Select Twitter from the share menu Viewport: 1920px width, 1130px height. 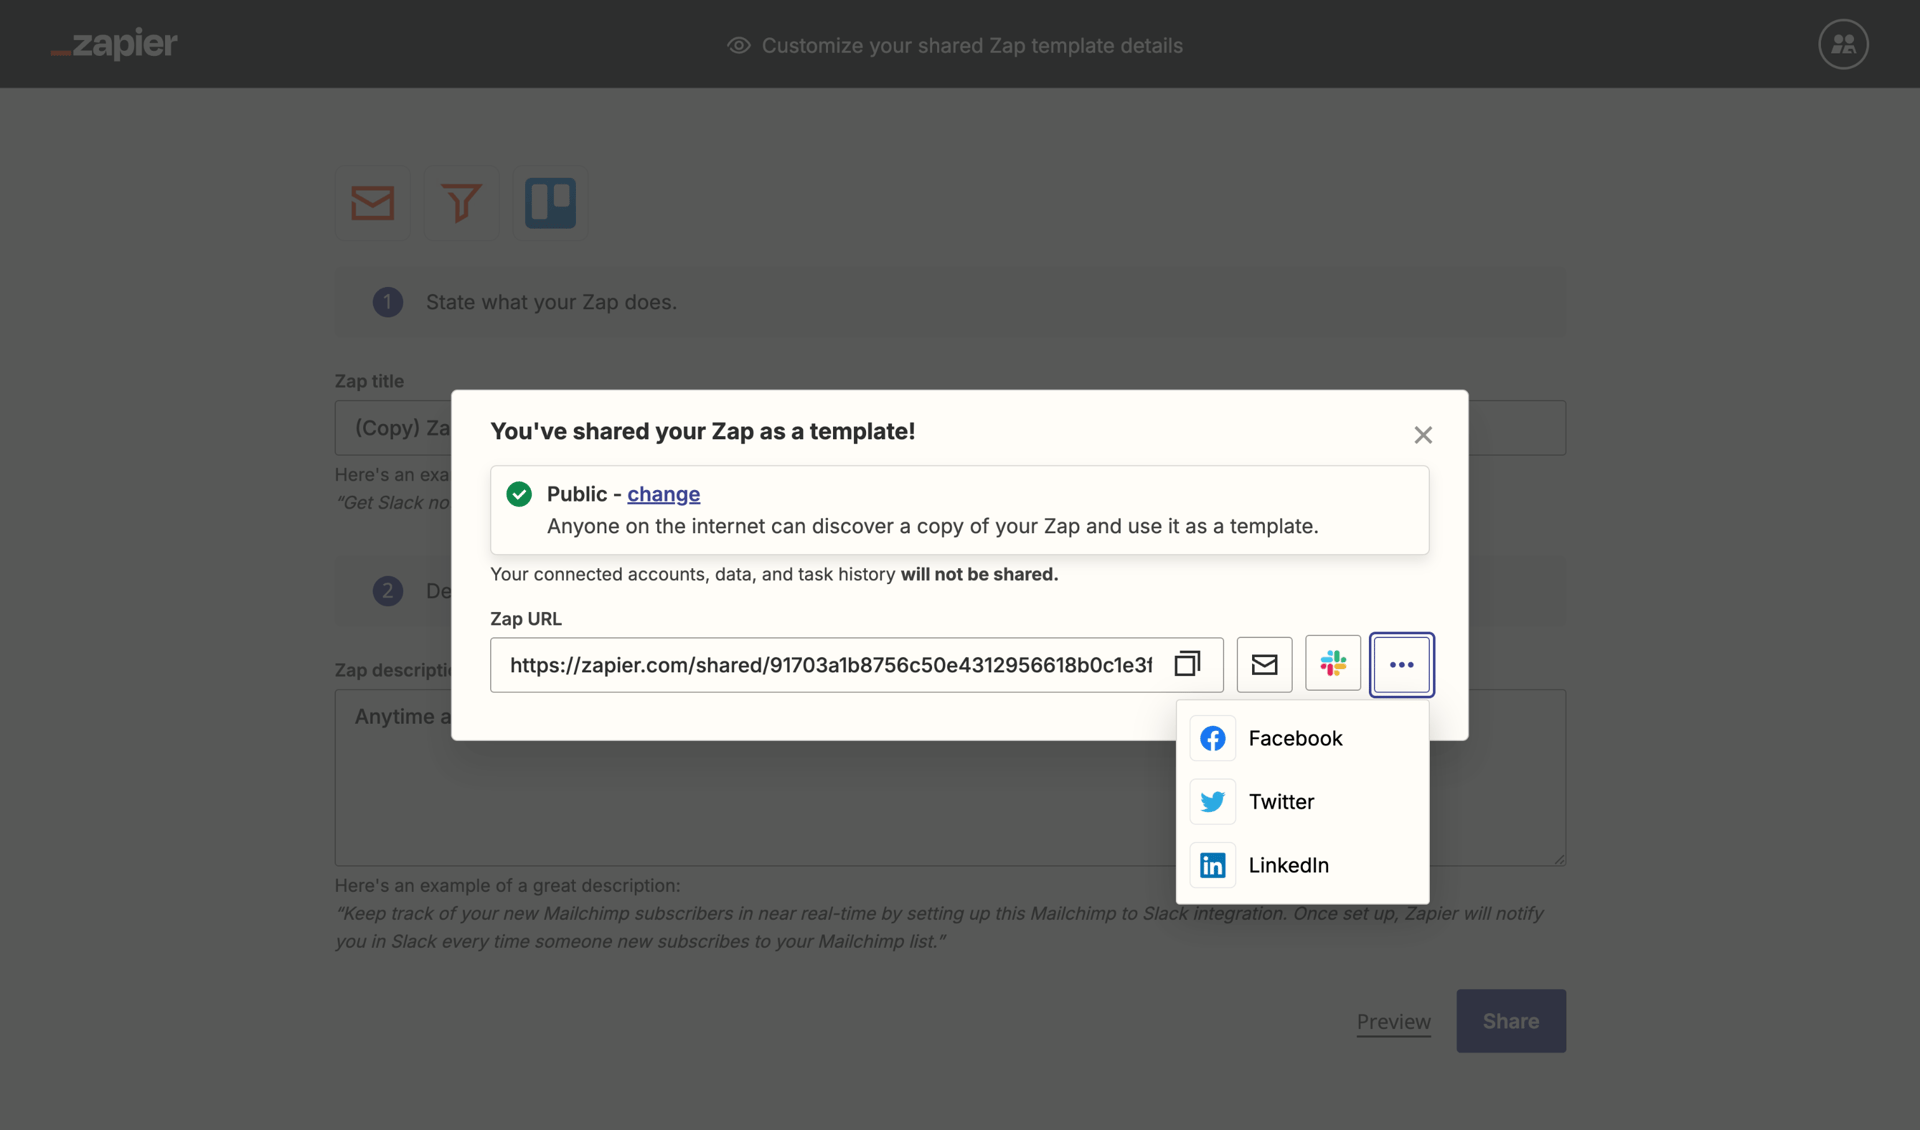1283,801
